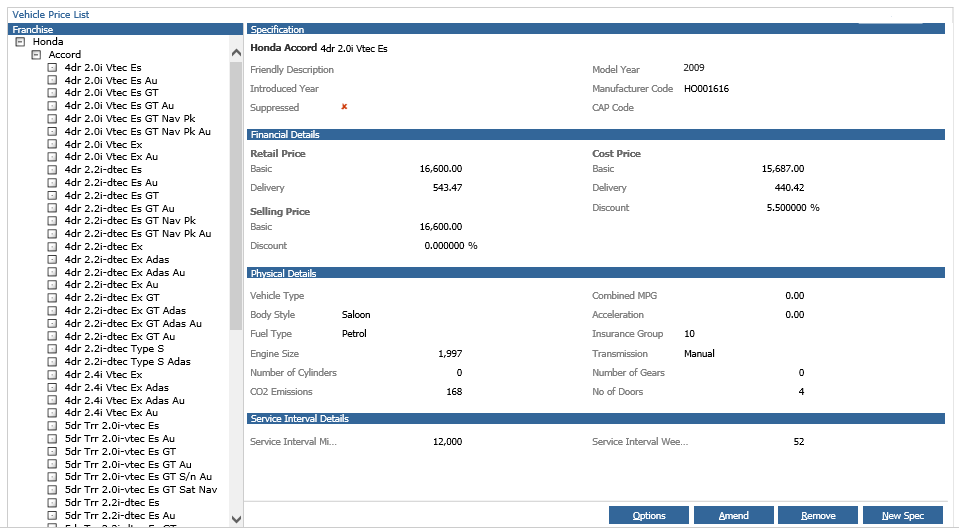Viewport: 959px width, 528px height.
Task: Click the Cost Delivery 440.42 value
Action: 790,188
